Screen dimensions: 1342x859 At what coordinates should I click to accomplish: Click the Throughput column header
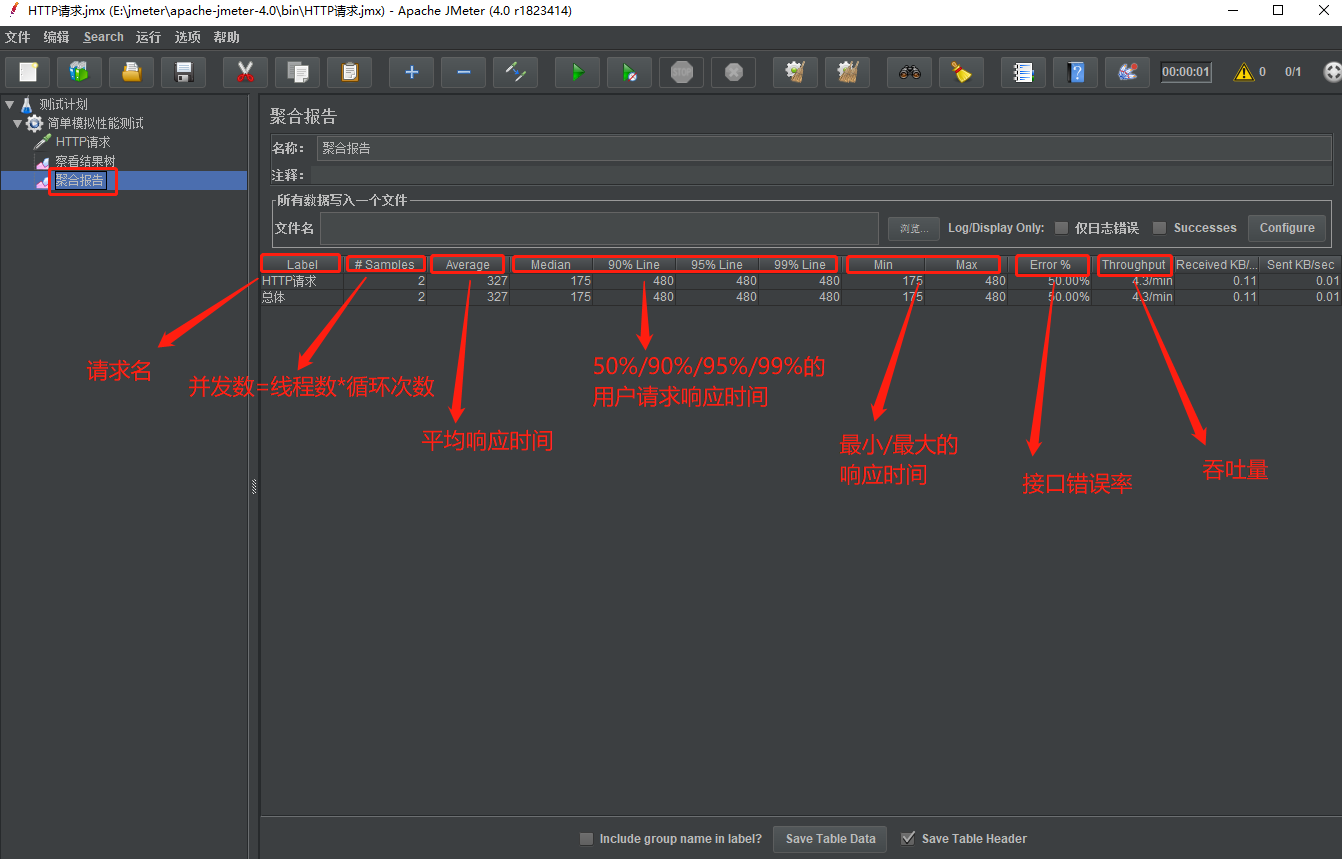click(x=1133, y=265)
